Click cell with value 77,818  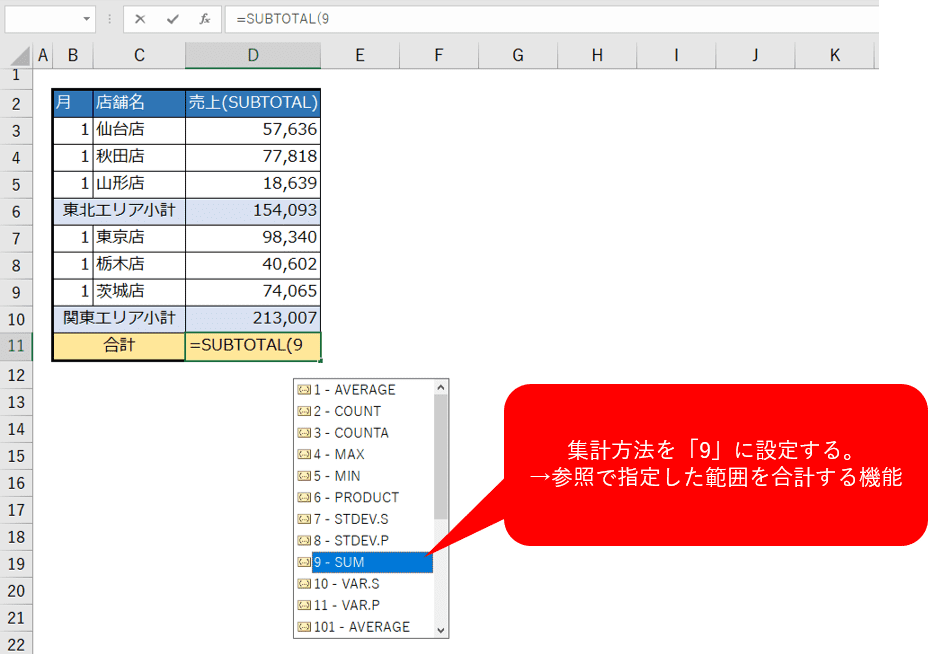[x=253, y=157]
